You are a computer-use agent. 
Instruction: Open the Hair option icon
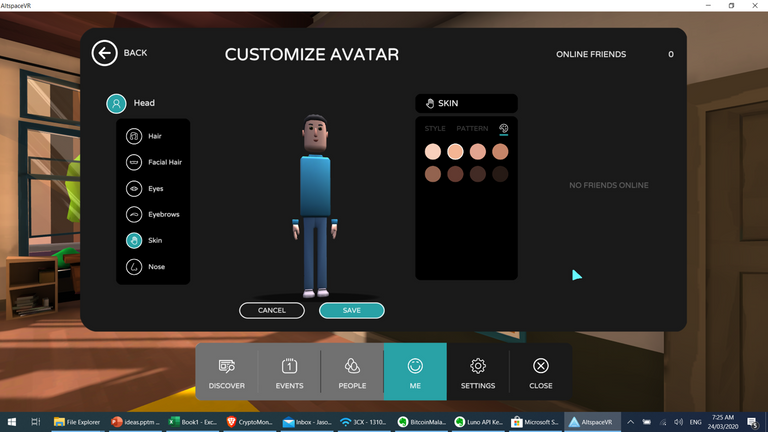(134, 136)
